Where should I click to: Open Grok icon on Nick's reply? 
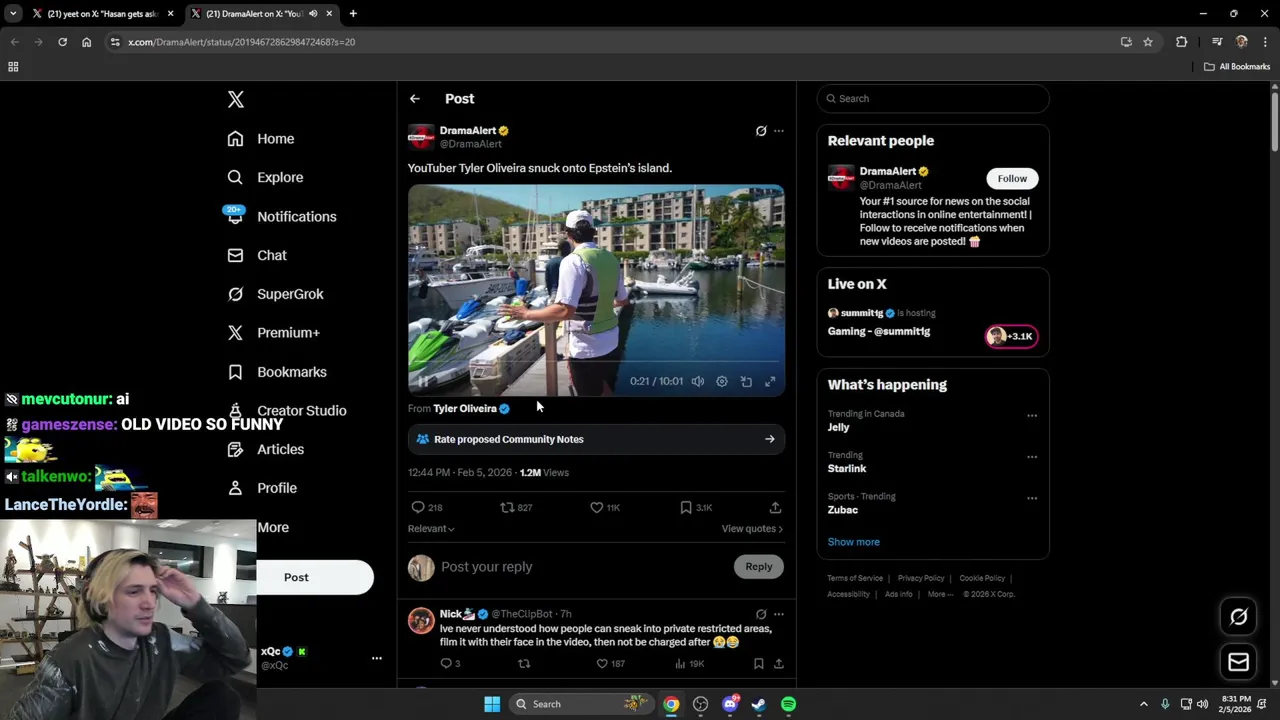click(761, 614)
